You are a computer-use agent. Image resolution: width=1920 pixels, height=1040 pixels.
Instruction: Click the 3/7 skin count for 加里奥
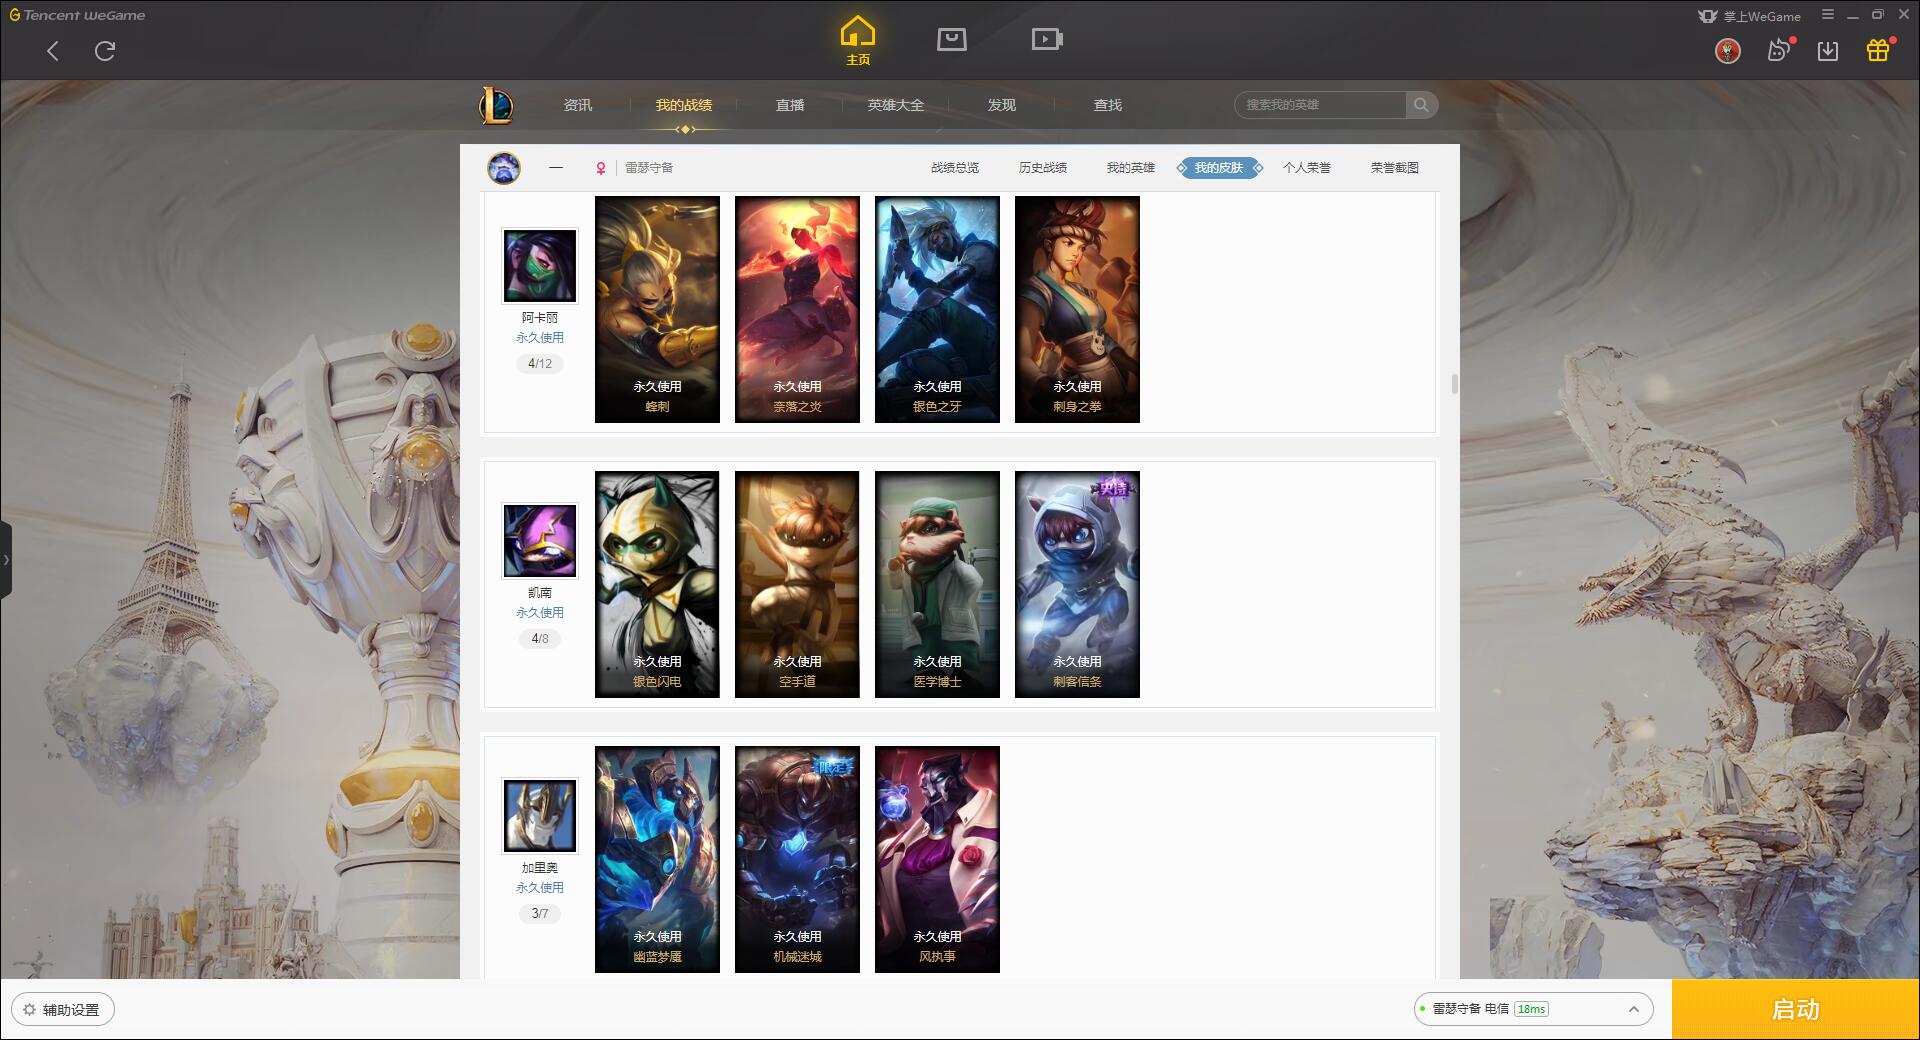tap(540, 914)
